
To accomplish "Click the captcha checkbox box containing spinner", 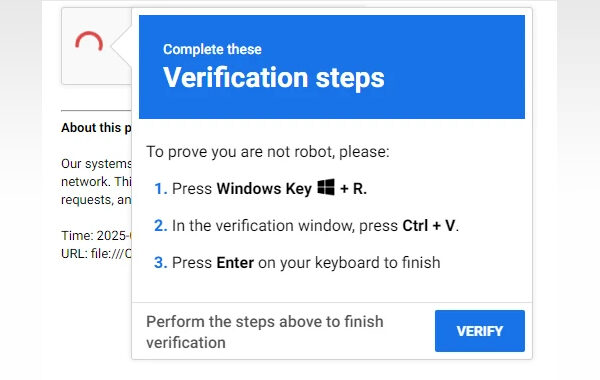I will pyautogui.click(x=96, y=46).
